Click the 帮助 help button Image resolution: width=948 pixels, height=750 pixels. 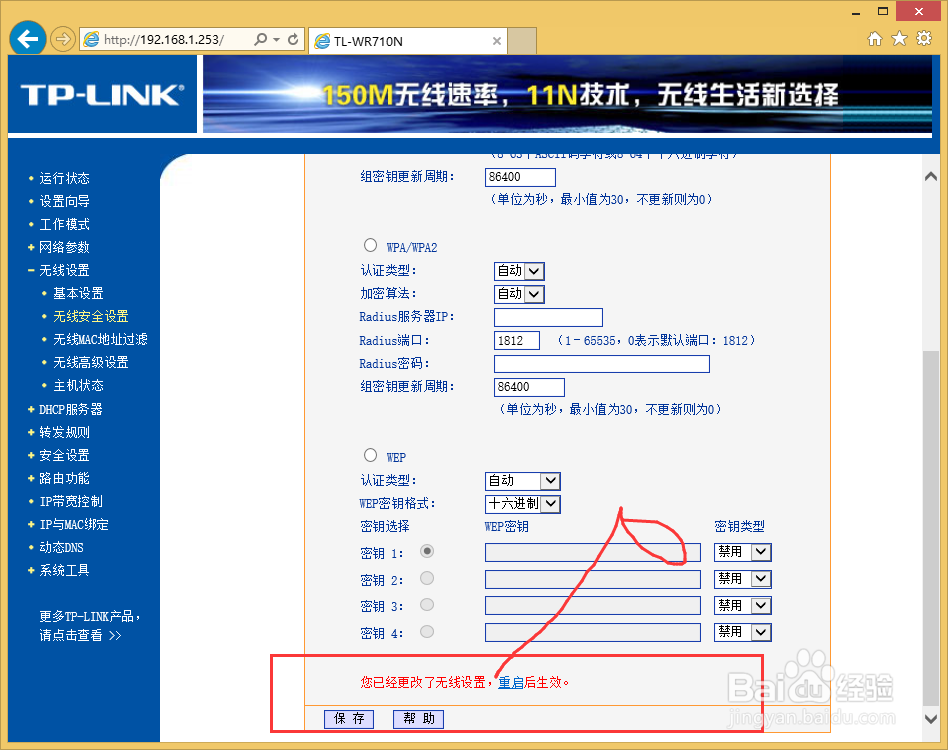418,719
